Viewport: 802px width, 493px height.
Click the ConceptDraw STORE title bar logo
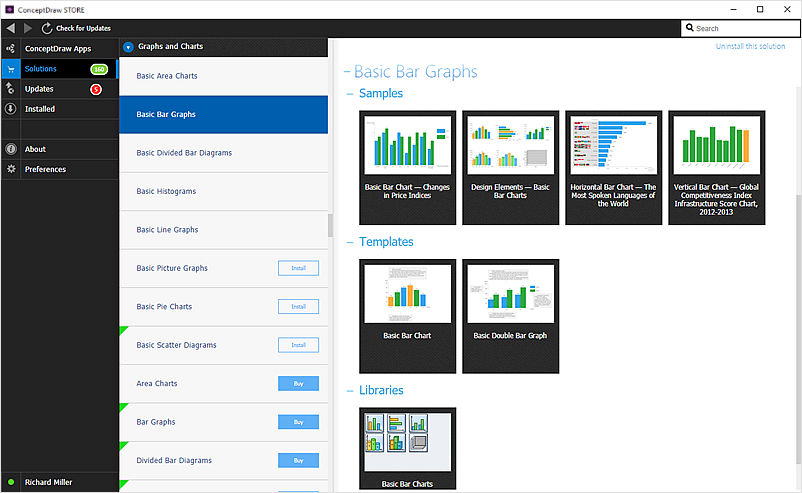9,9
